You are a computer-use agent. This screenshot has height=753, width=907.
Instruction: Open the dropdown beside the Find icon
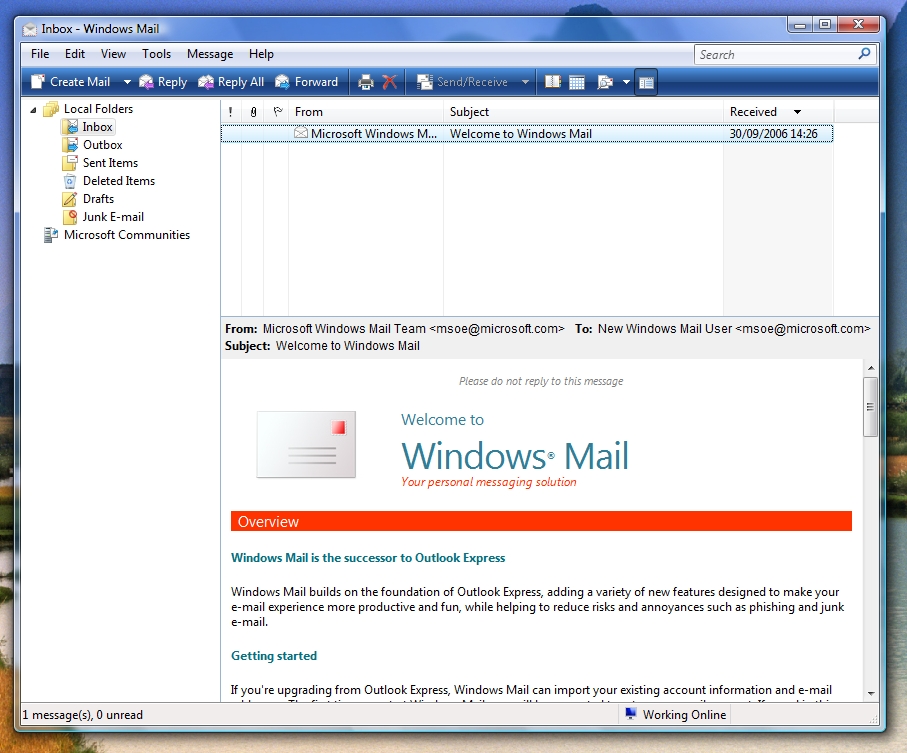626,82
